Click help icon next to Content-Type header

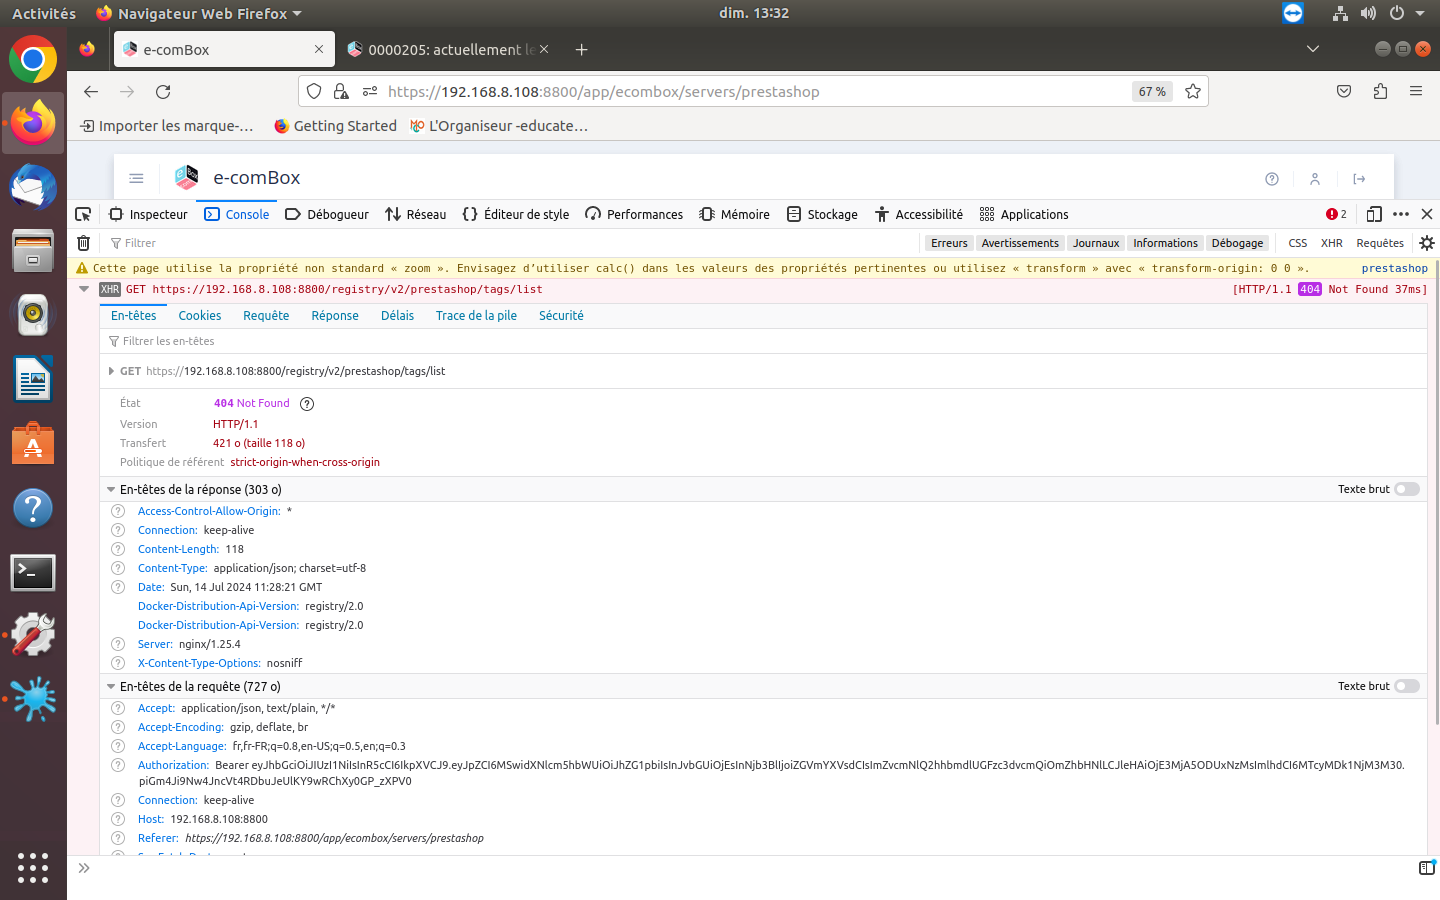coord(118,568)
